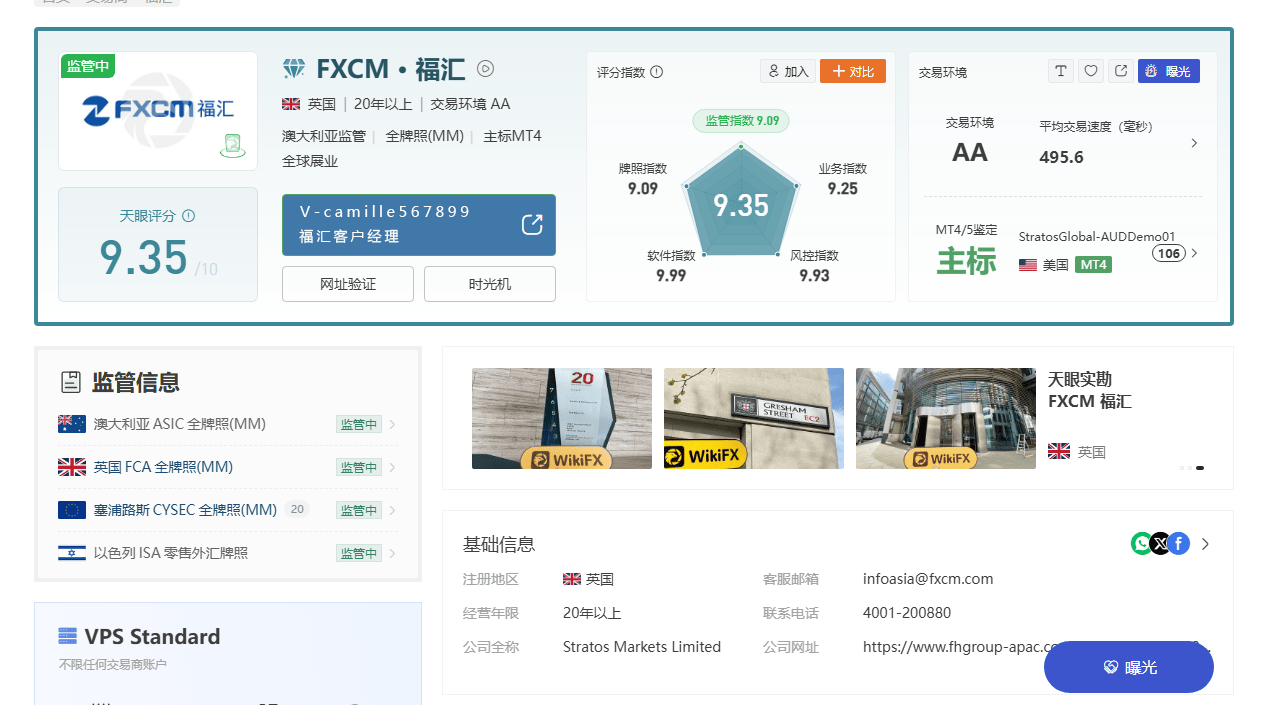
Task: Click the EU flag in CYSEC row
Action: pyautogui.click(x=72, y=510)
